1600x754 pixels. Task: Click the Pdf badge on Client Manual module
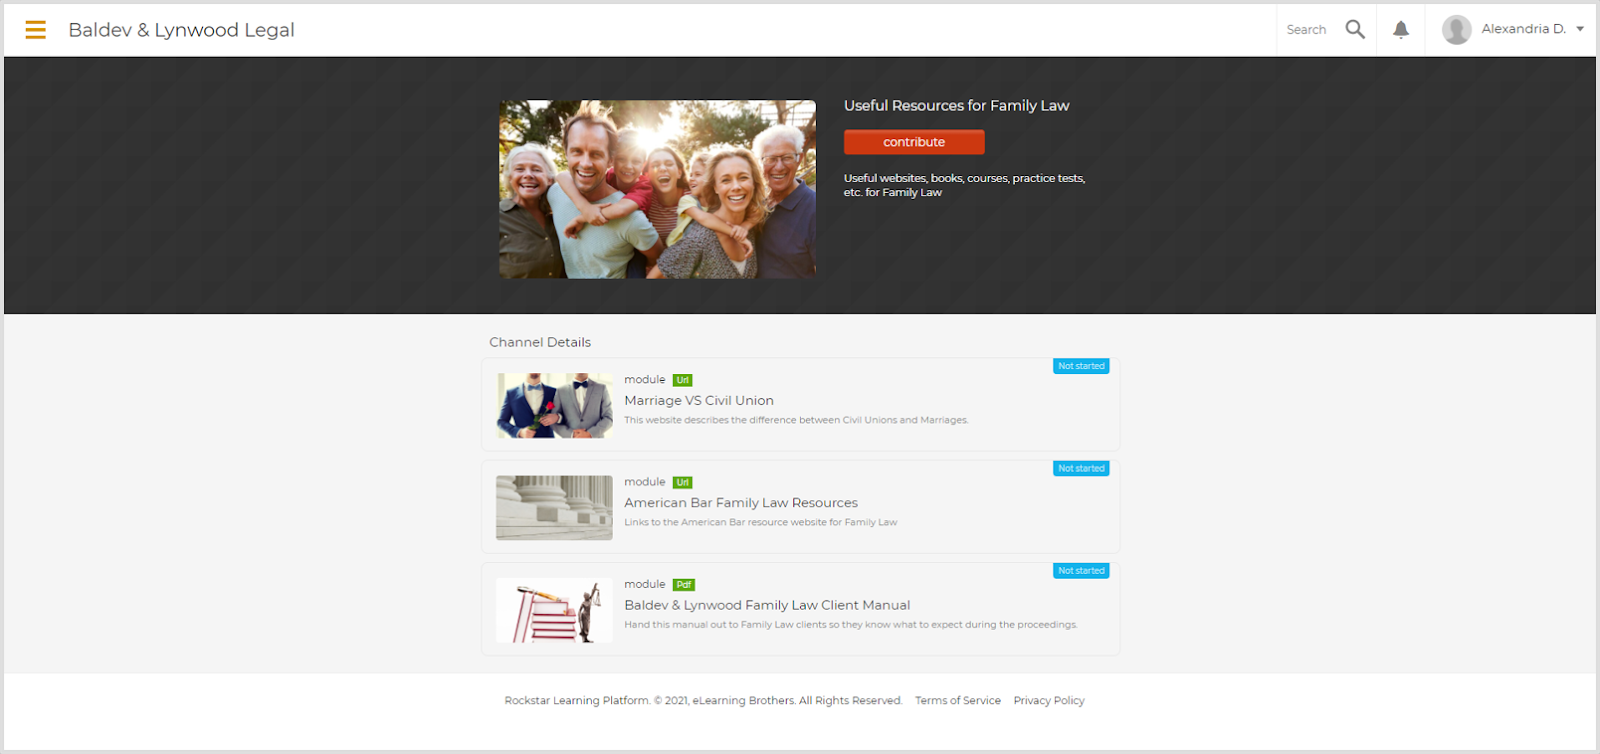(684, 585)
